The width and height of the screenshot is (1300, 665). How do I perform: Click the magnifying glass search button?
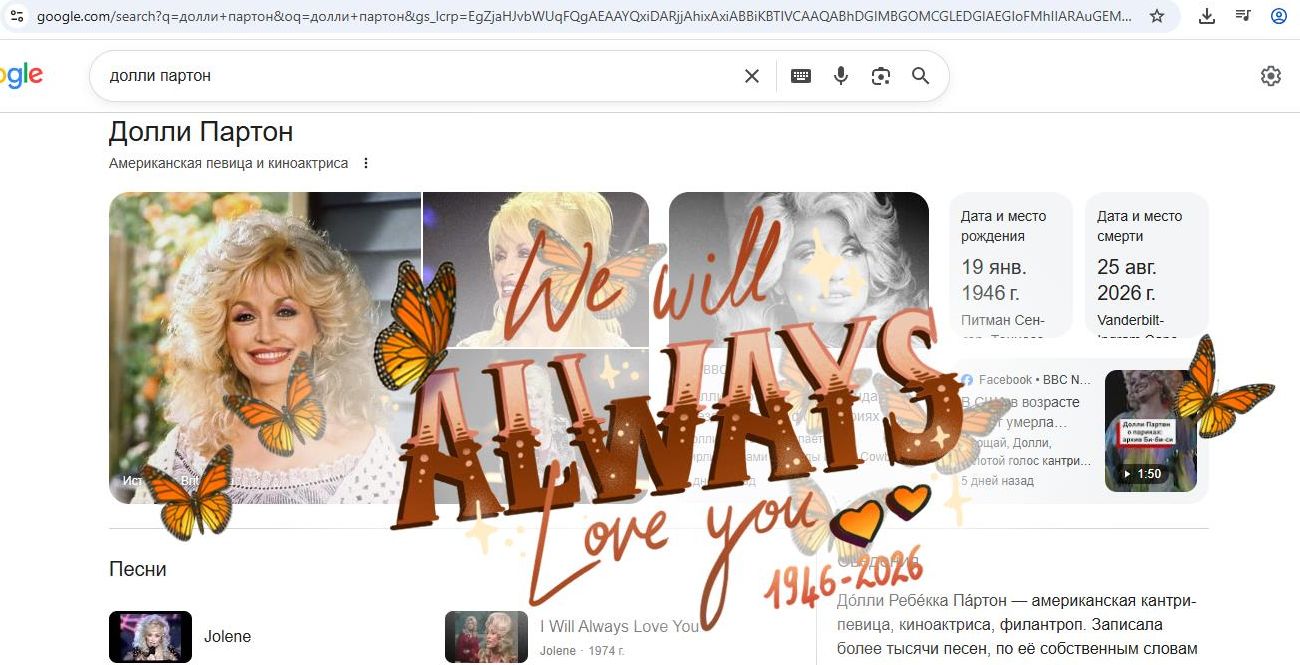click(x=921, y=76)
